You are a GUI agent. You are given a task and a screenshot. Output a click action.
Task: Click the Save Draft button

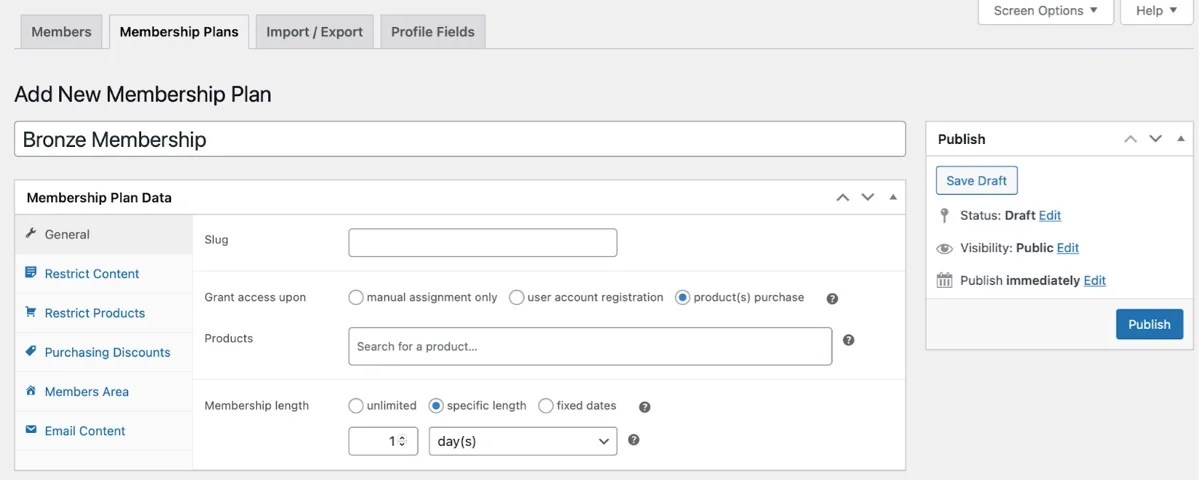977,181
